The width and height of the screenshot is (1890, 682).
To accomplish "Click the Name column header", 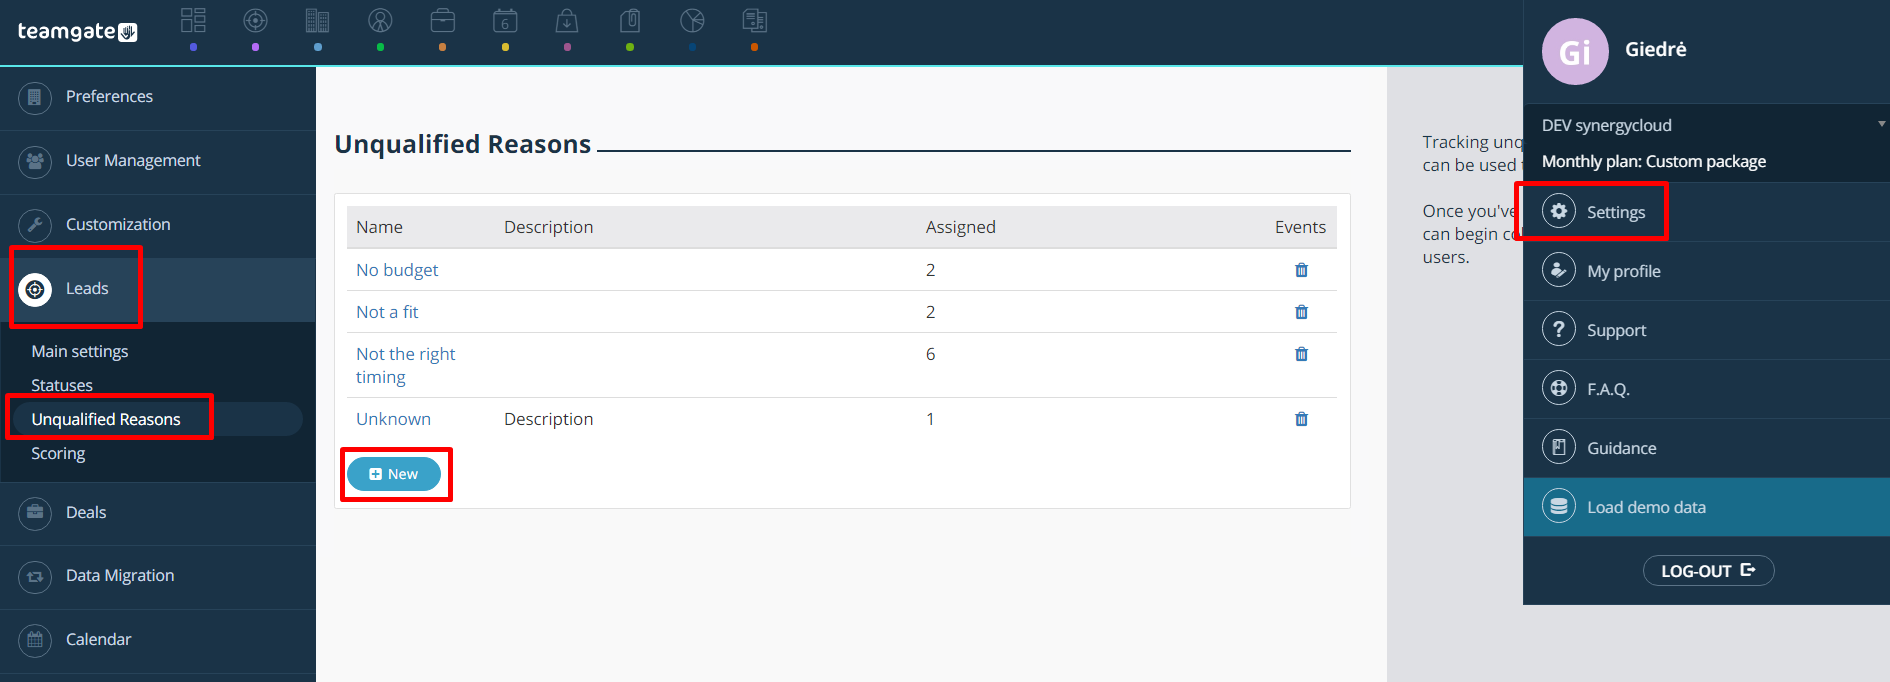I will click(x=379, y=227).
